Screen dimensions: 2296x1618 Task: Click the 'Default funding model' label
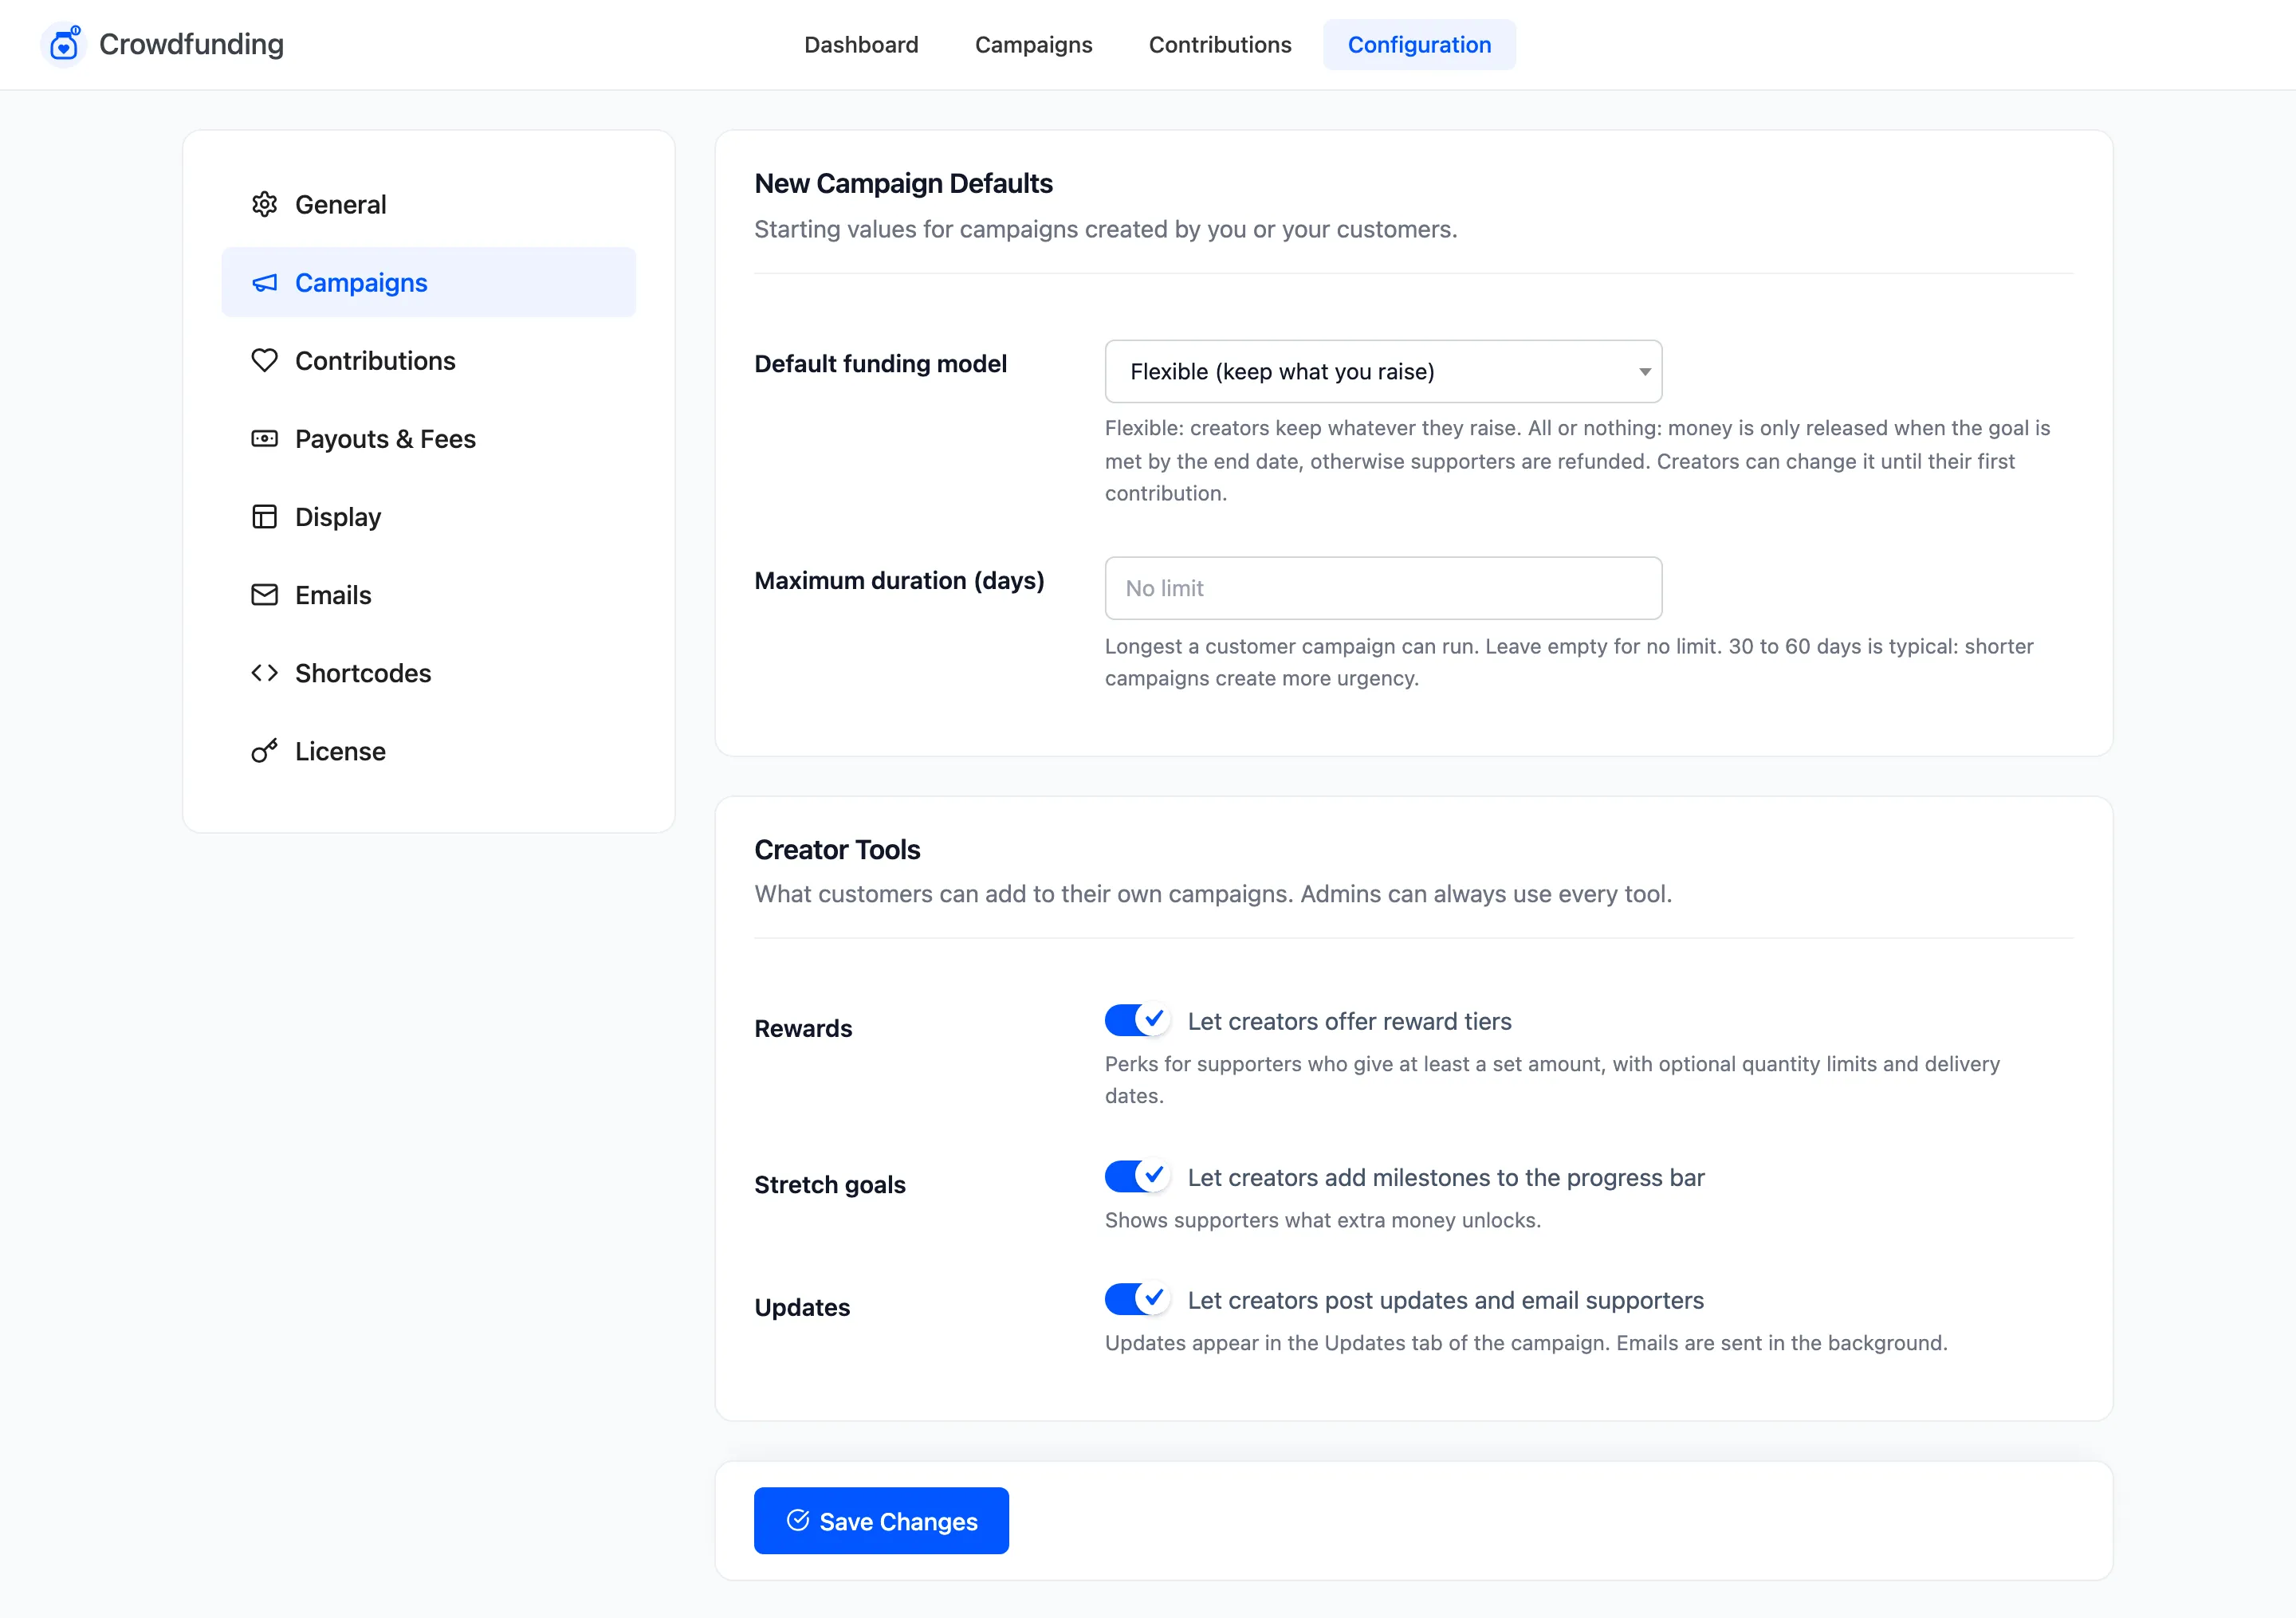(x=880, y=363)
